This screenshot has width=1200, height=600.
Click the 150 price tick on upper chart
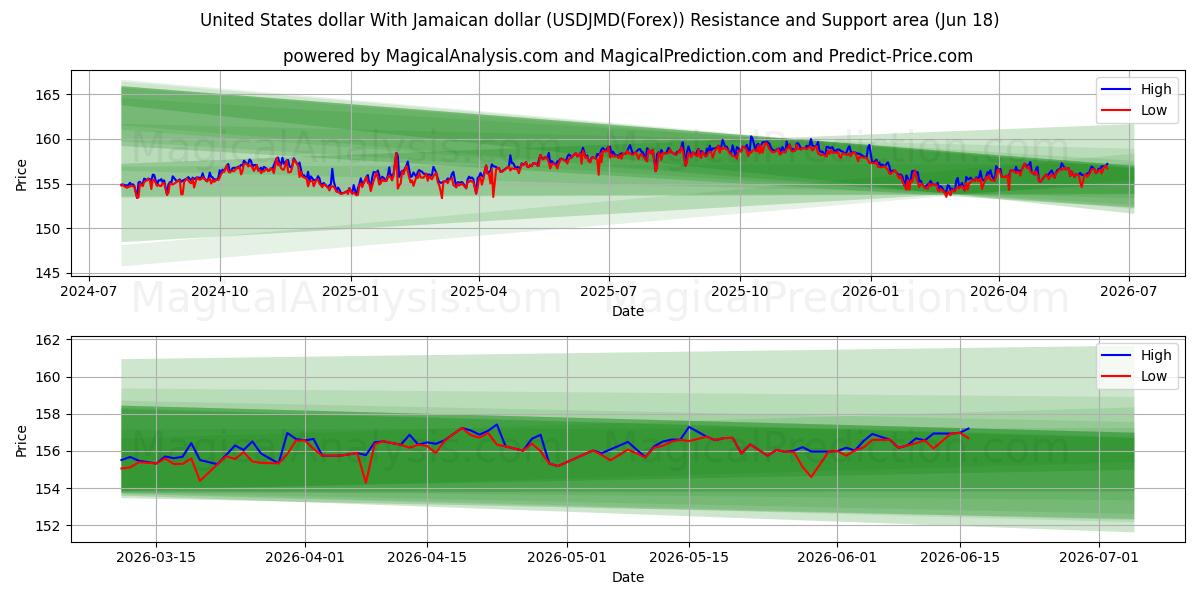pos(50,229)
